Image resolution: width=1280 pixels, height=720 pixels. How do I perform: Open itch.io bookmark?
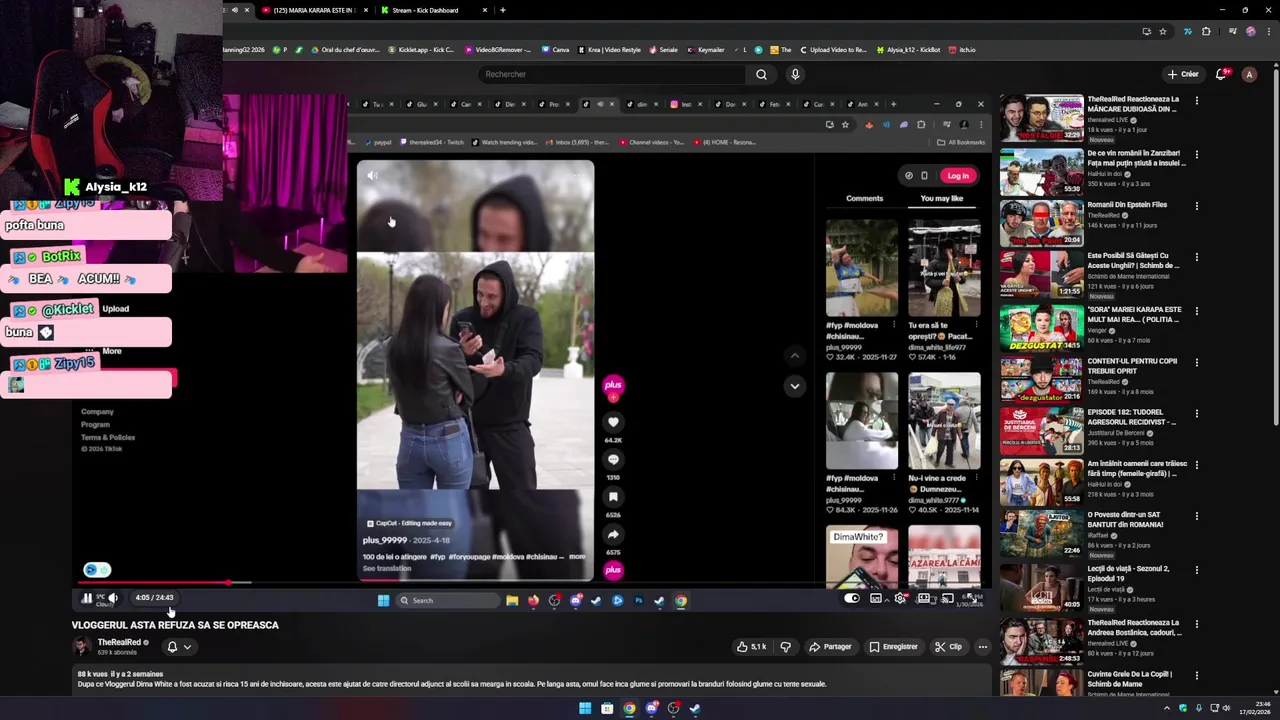pyautogui.click(x=961, y=49)
